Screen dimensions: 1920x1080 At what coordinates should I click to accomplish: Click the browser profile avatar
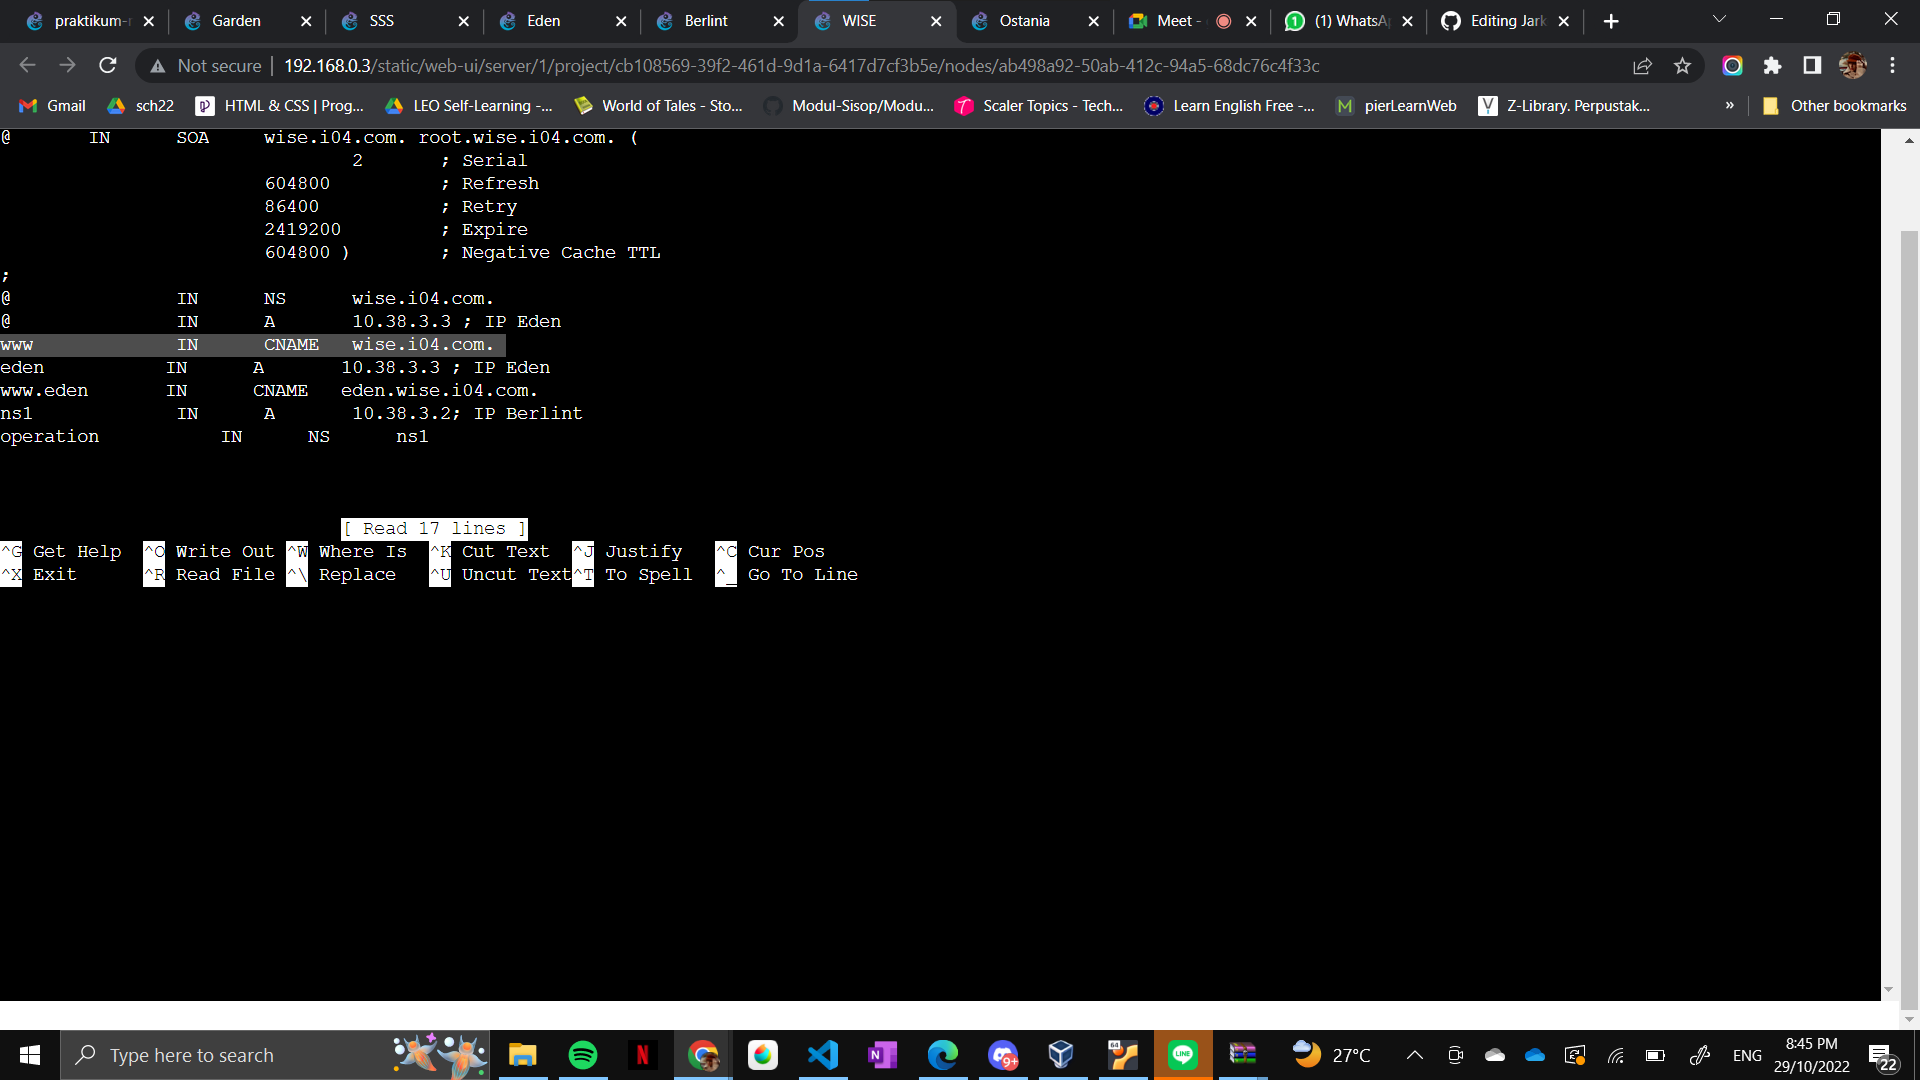point(1853,65)
